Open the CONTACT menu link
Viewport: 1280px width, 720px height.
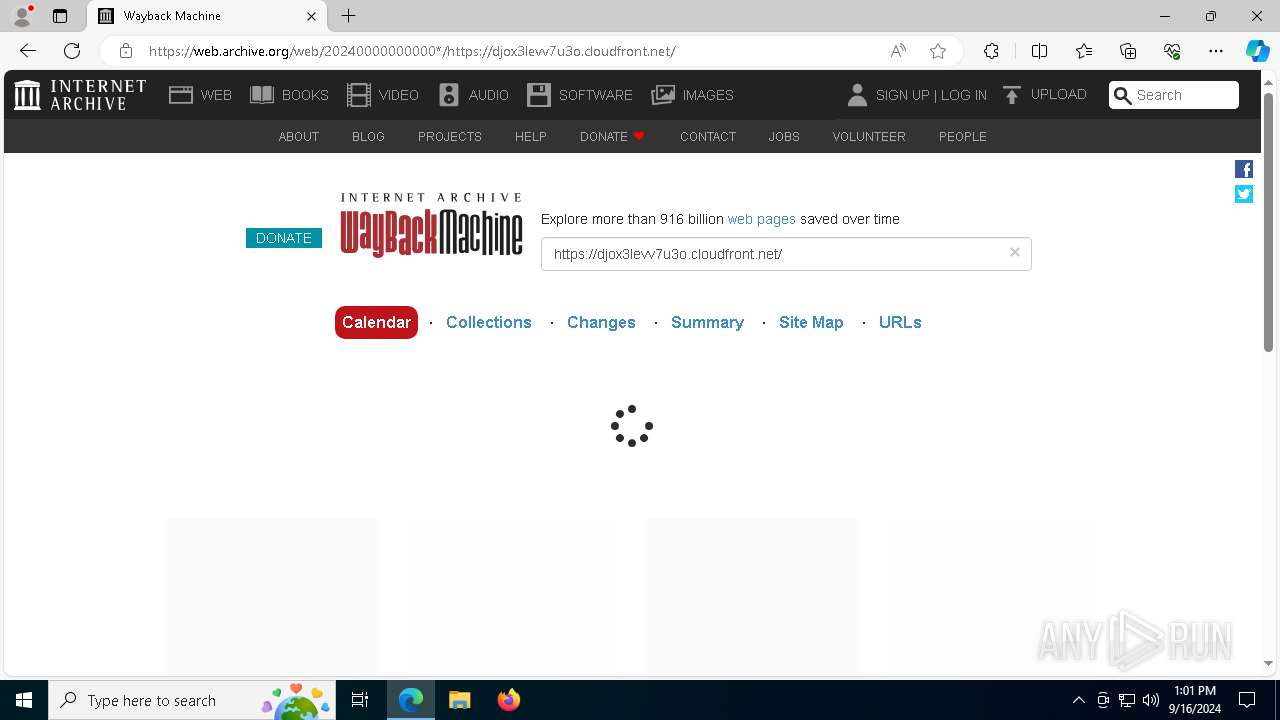(x=708, y=136)
